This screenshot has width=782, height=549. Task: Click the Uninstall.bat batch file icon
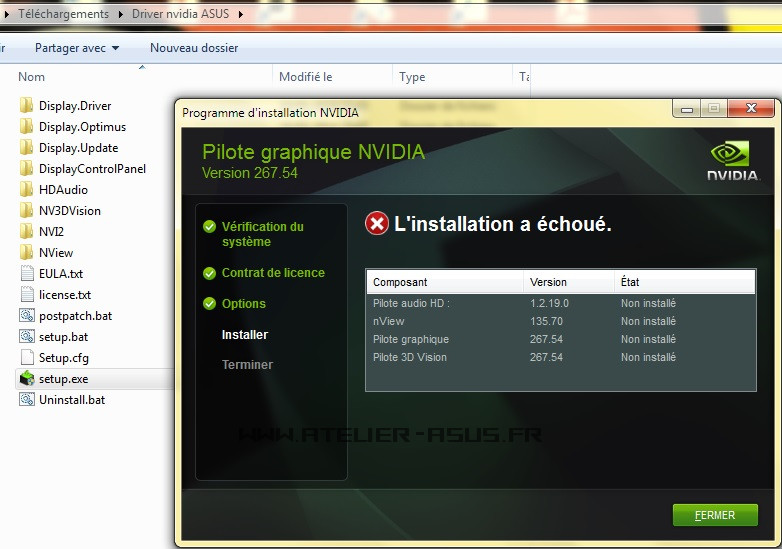pos(27,399)
